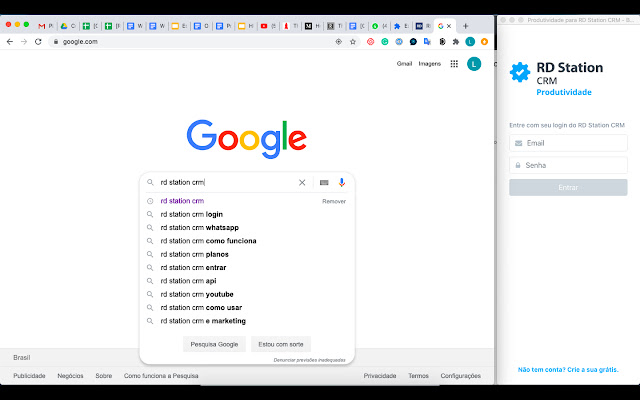Image resolution: width=640 pixels, height=400 pixels.
Task: Click Denunciar previsões inadequadas link
Action: [309, 360]
